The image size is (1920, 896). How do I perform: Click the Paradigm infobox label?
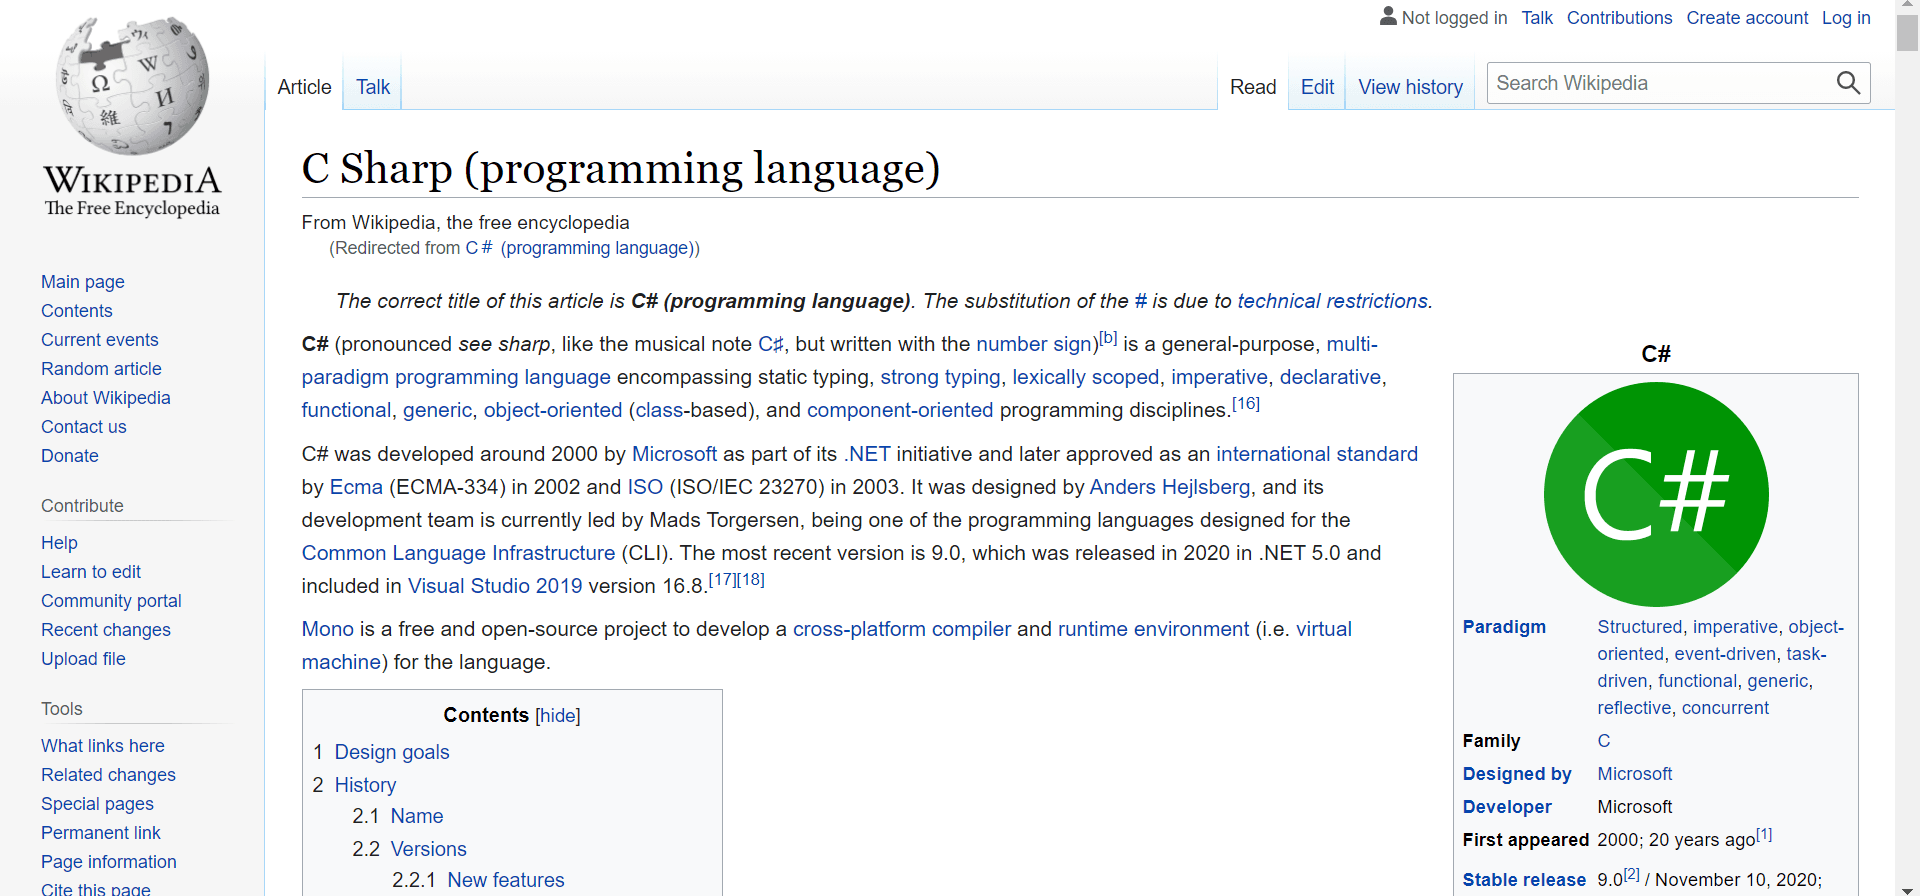click(x=1504, y=627)
